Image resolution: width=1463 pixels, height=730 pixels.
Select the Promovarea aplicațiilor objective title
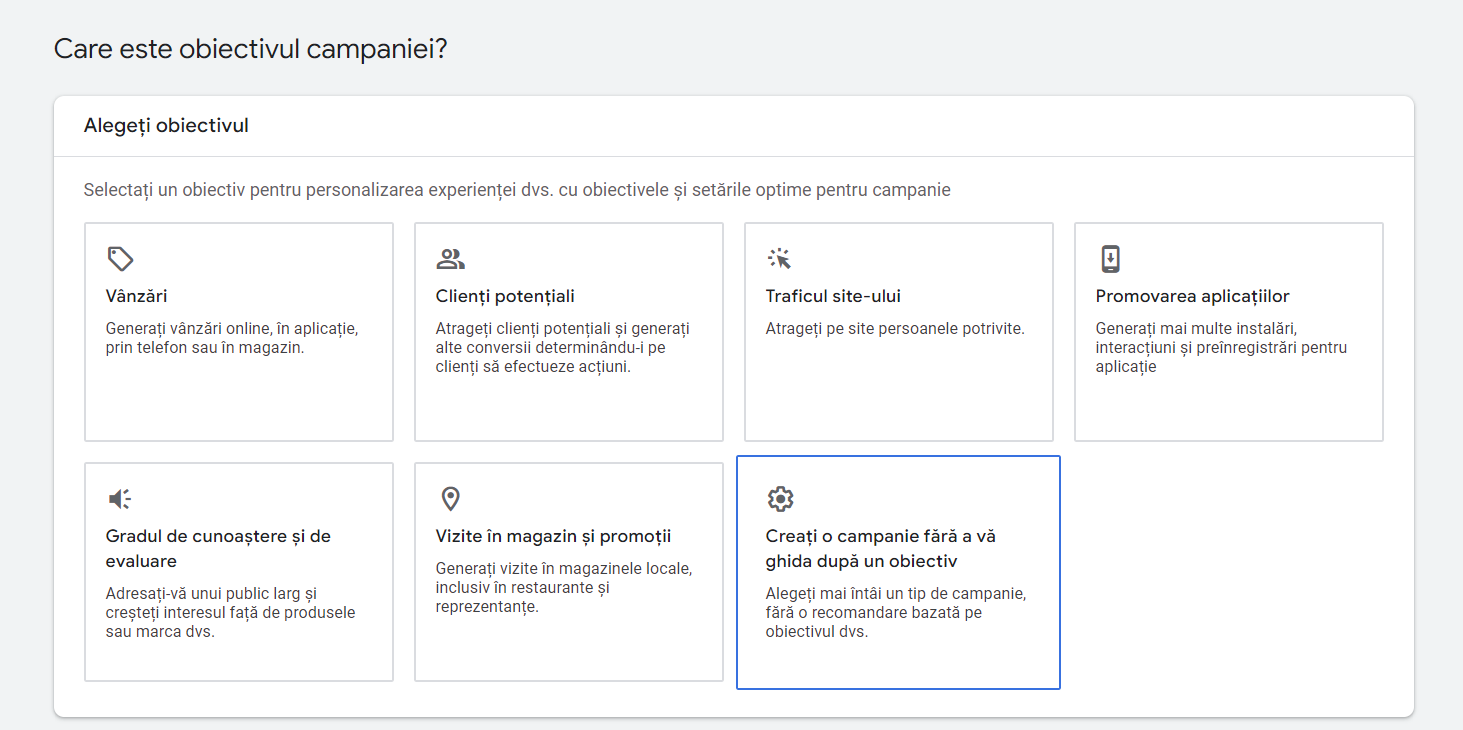point(1192,296)
